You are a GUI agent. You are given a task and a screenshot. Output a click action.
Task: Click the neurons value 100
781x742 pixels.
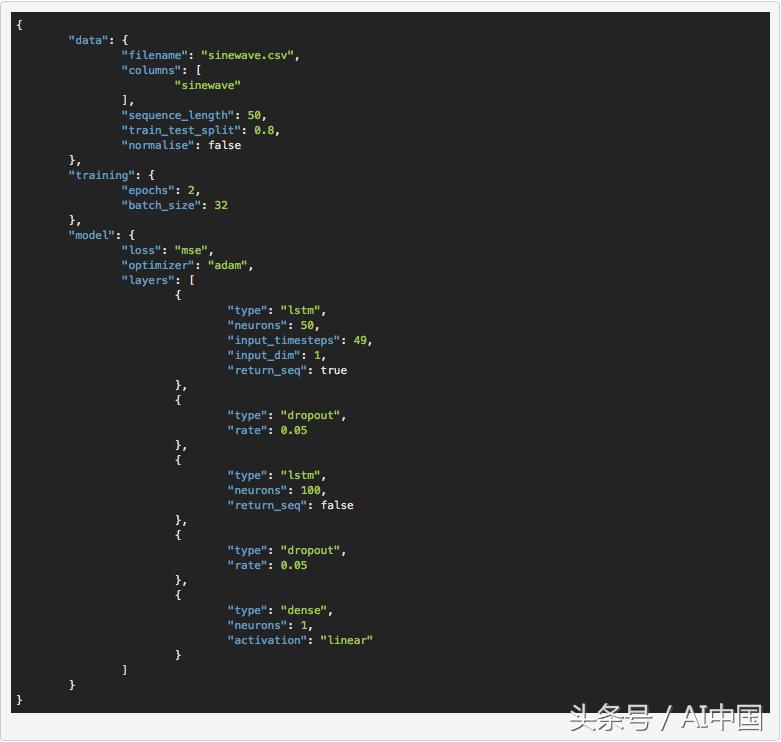click(310, 490)
